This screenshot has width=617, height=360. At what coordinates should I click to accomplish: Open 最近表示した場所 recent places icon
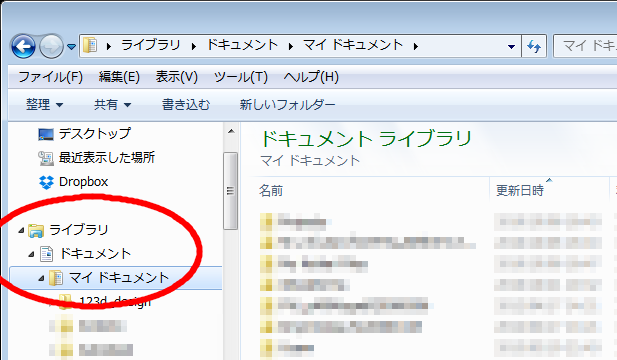[46, 158]
